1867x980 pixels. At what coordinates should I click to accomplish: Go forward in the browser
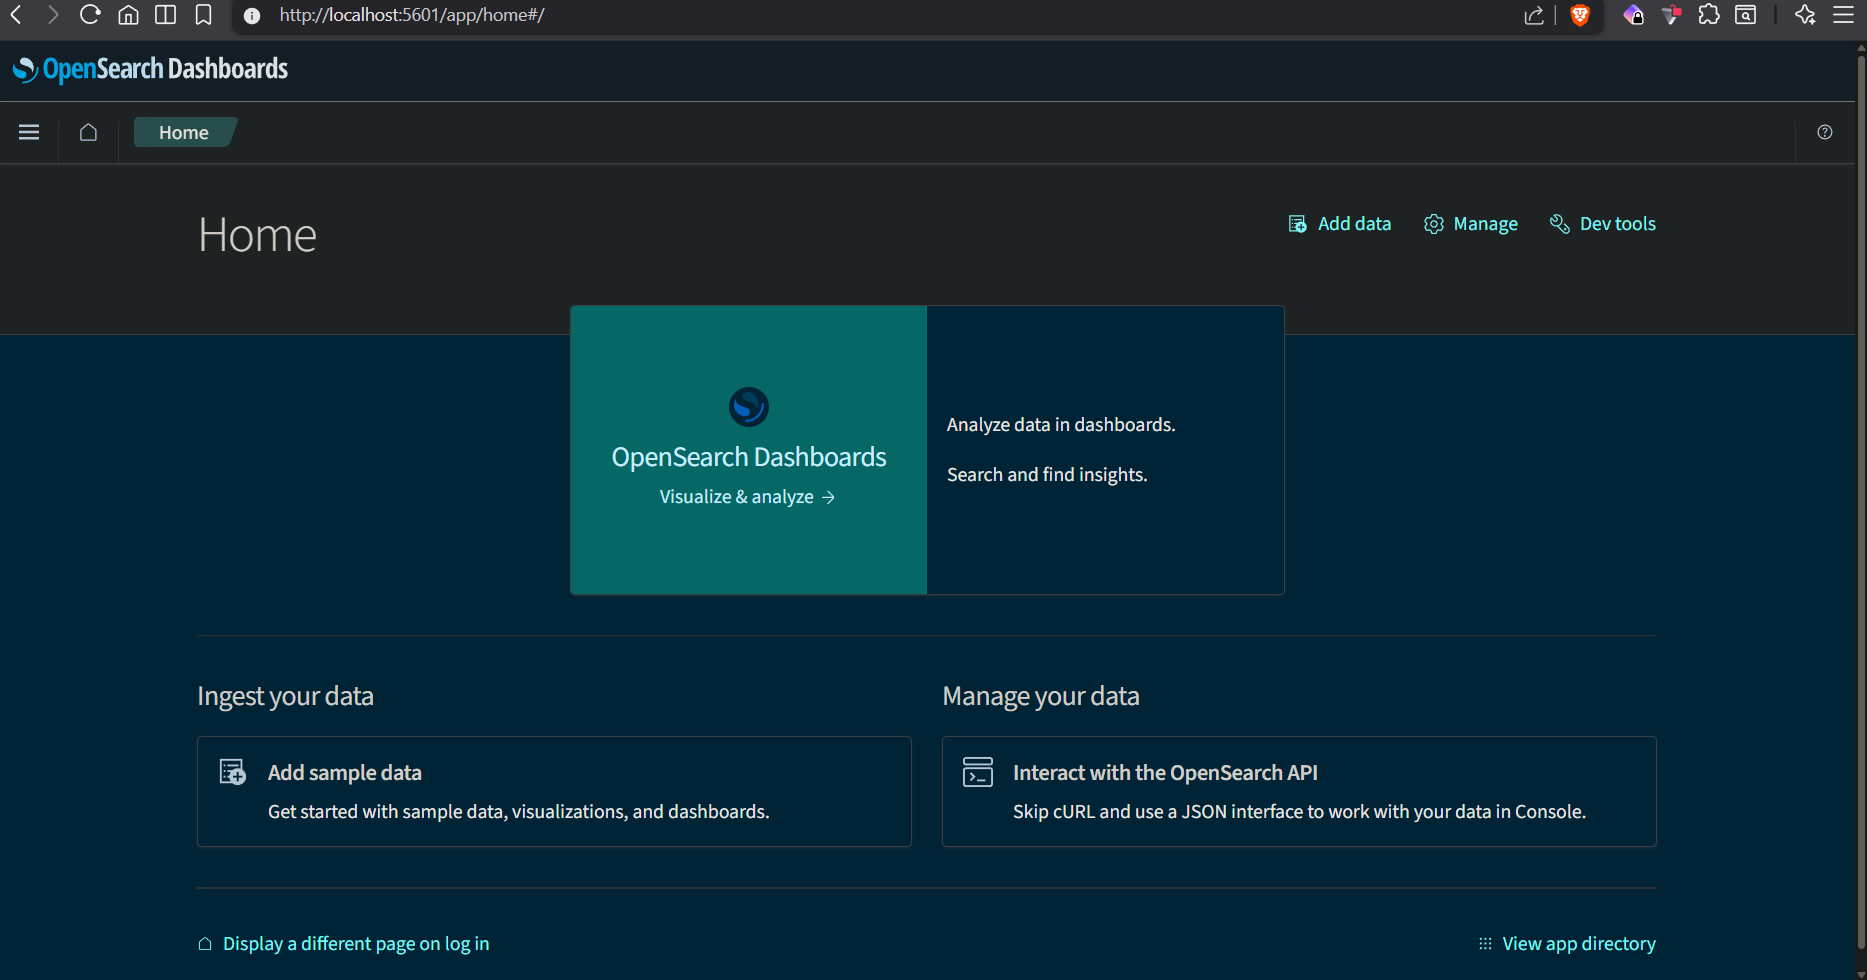(x=53, y=15)
